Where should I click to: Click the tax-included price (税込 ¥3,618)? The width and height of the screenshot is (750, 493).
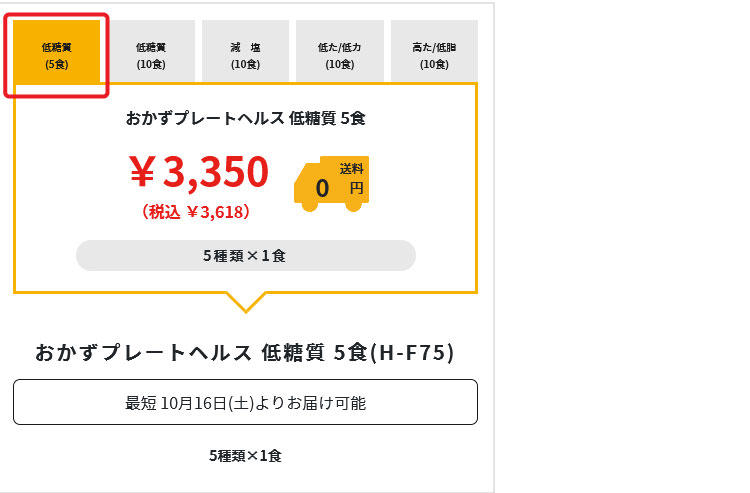click(196, 211)
